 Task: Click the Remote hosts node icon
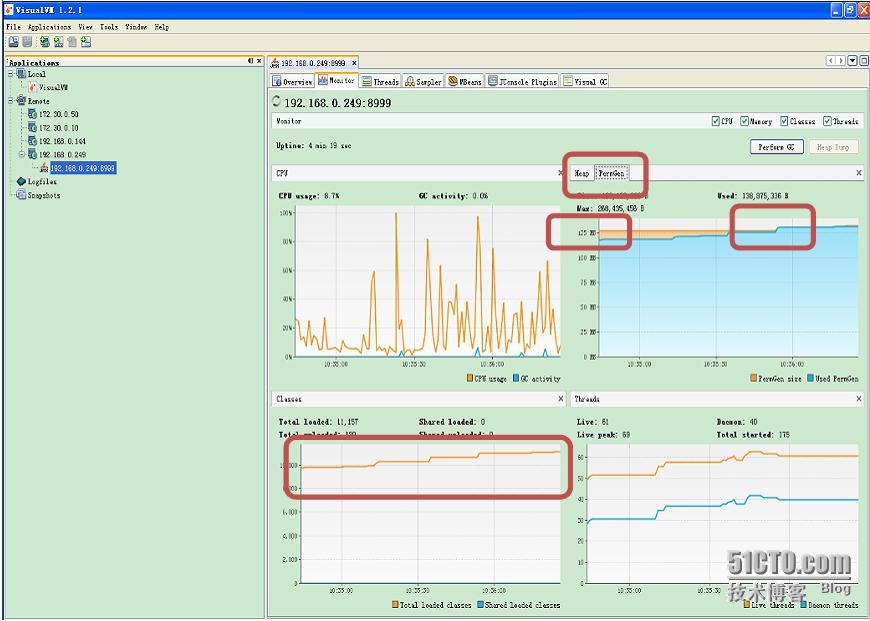(x=21, y=100)
